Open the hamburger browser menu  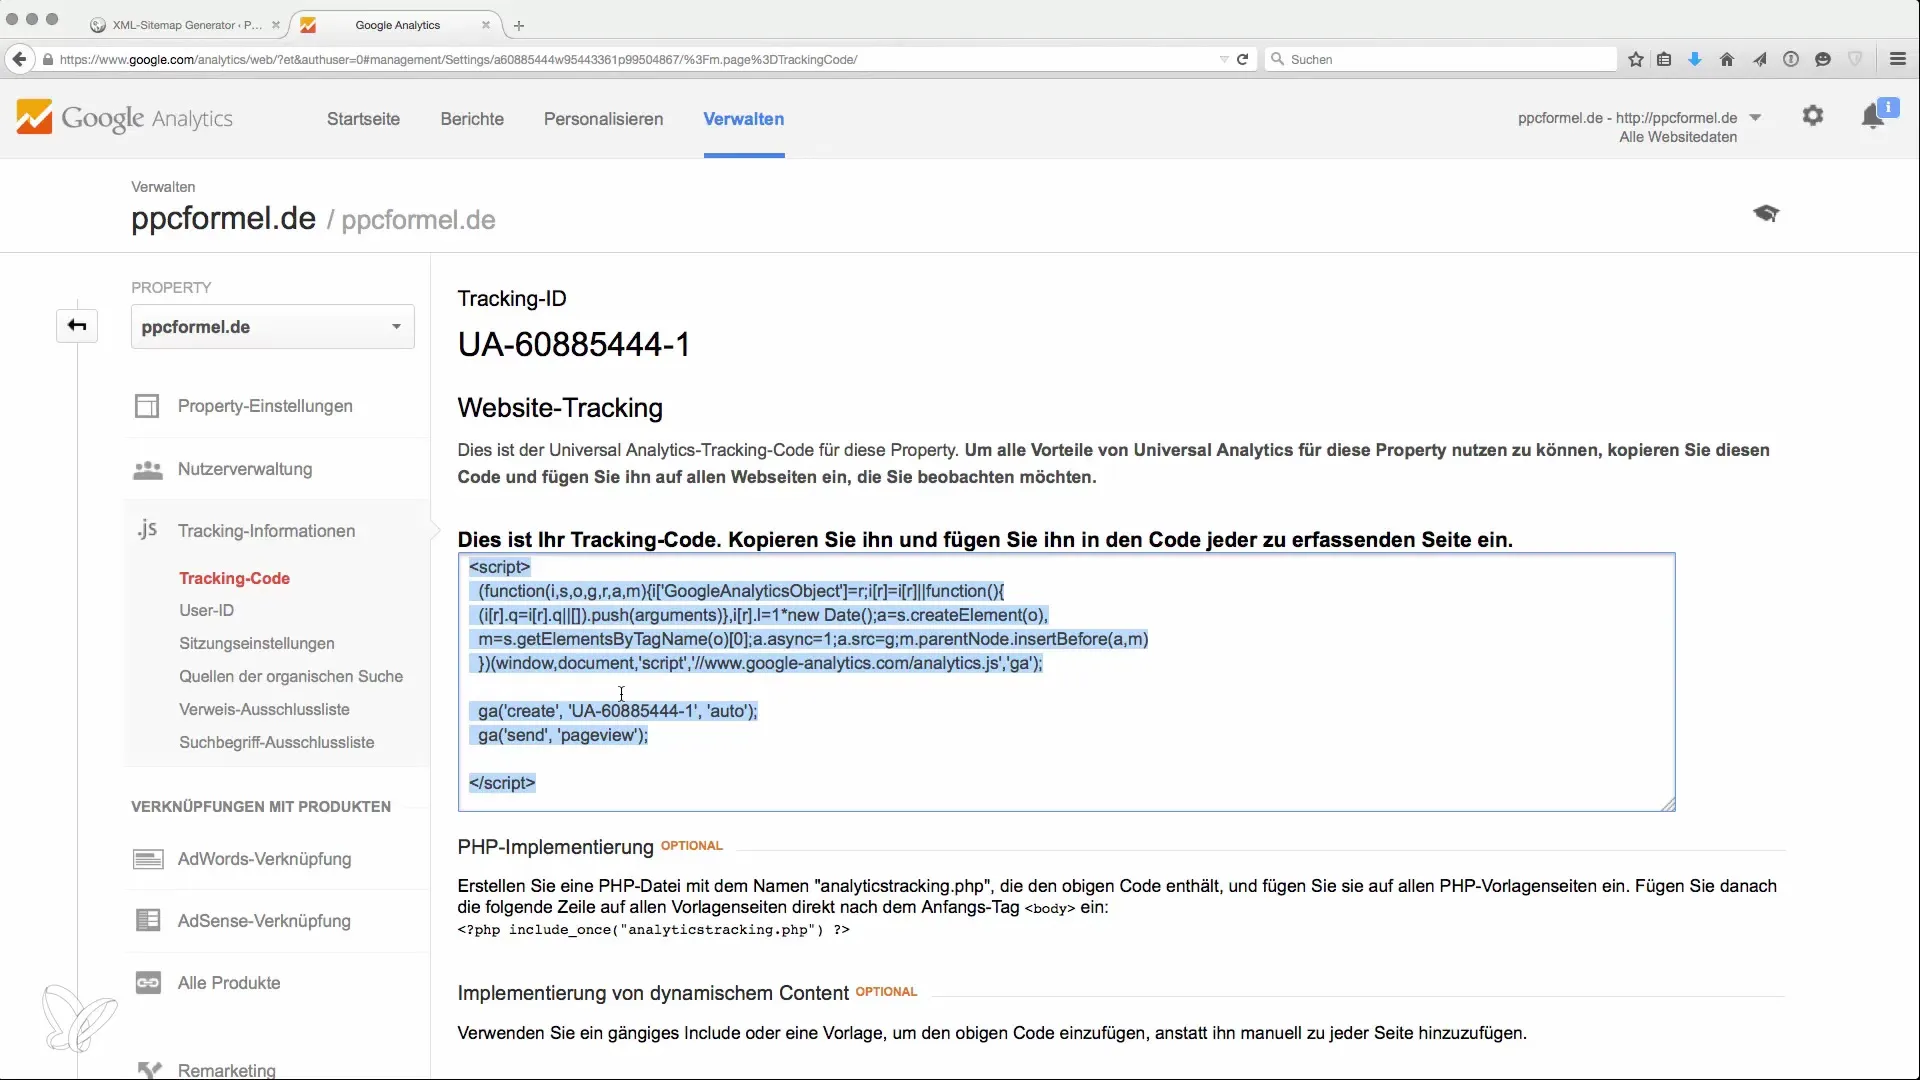[1898, 59]
